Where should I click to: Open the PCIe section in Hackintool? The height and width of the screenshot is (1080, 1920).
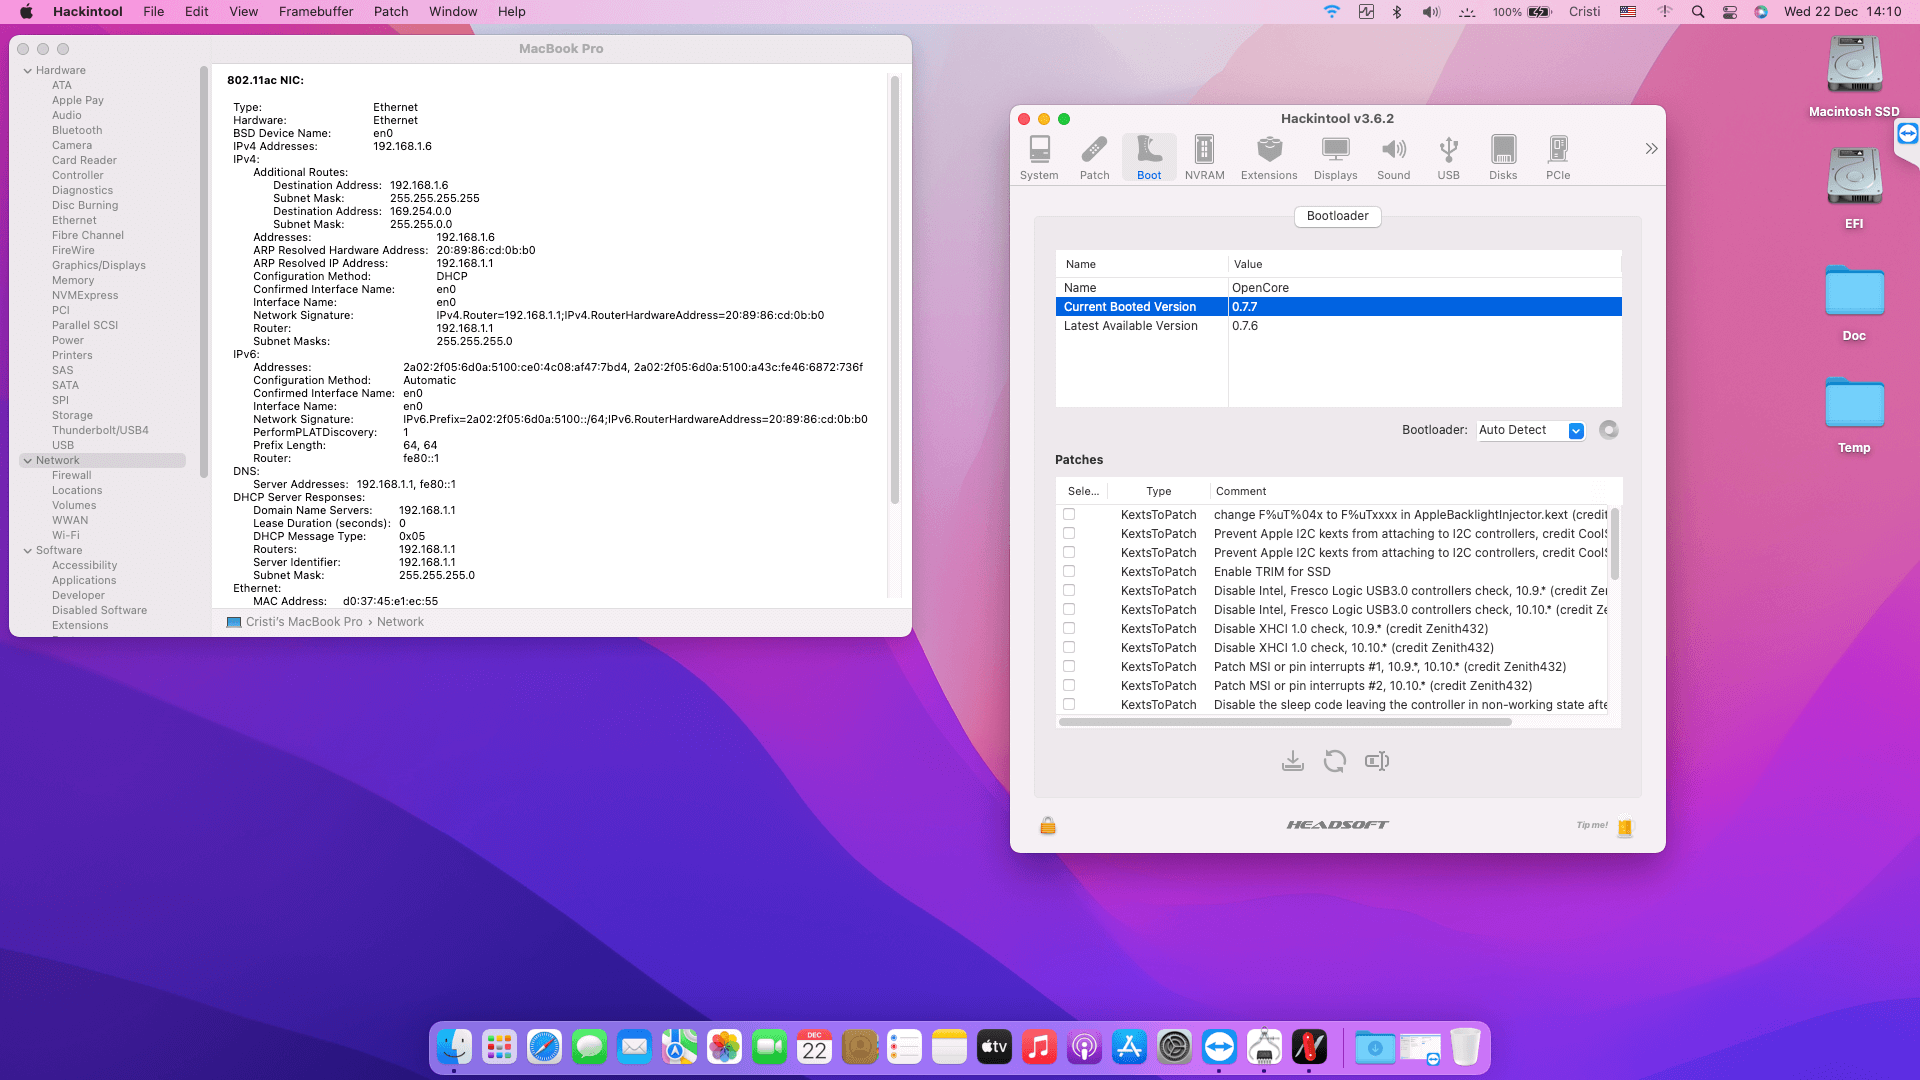tap(1558, 158)
